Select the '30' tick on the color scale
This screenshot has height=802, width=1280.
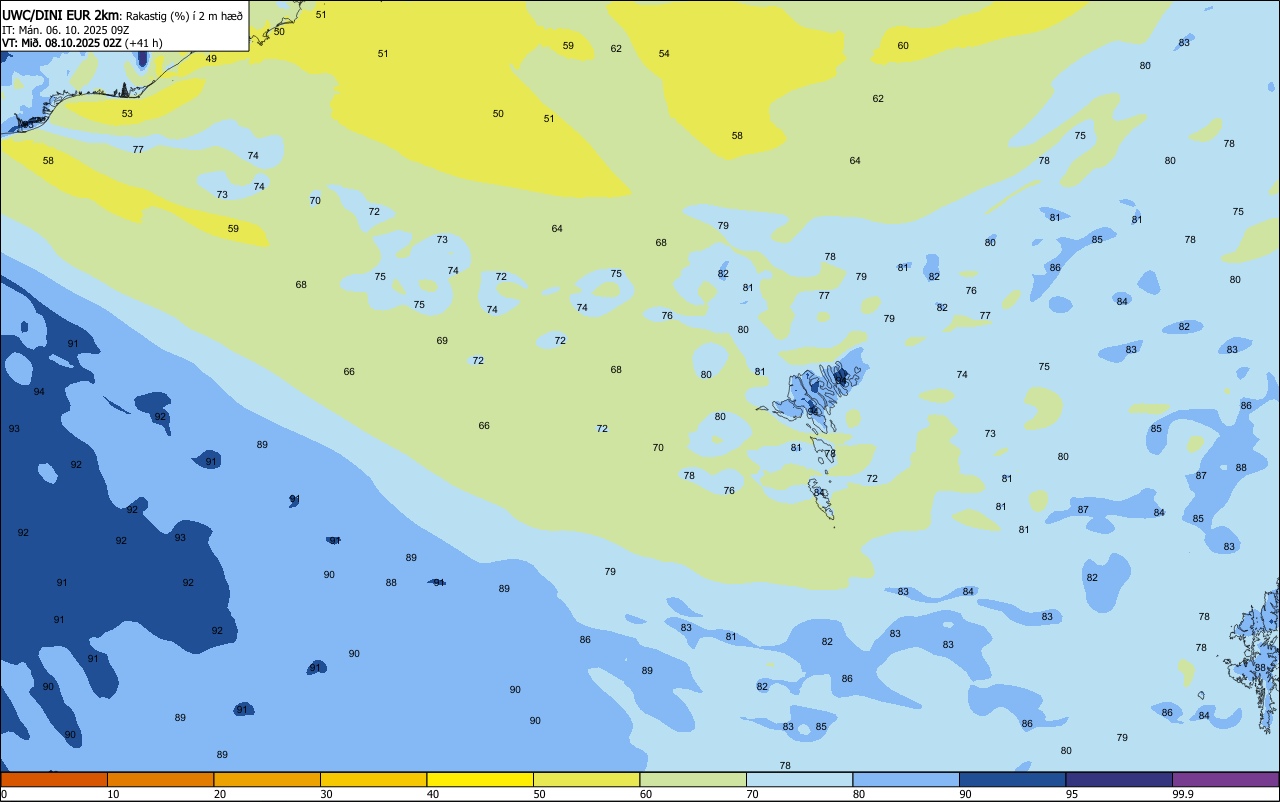coord(326,794)
